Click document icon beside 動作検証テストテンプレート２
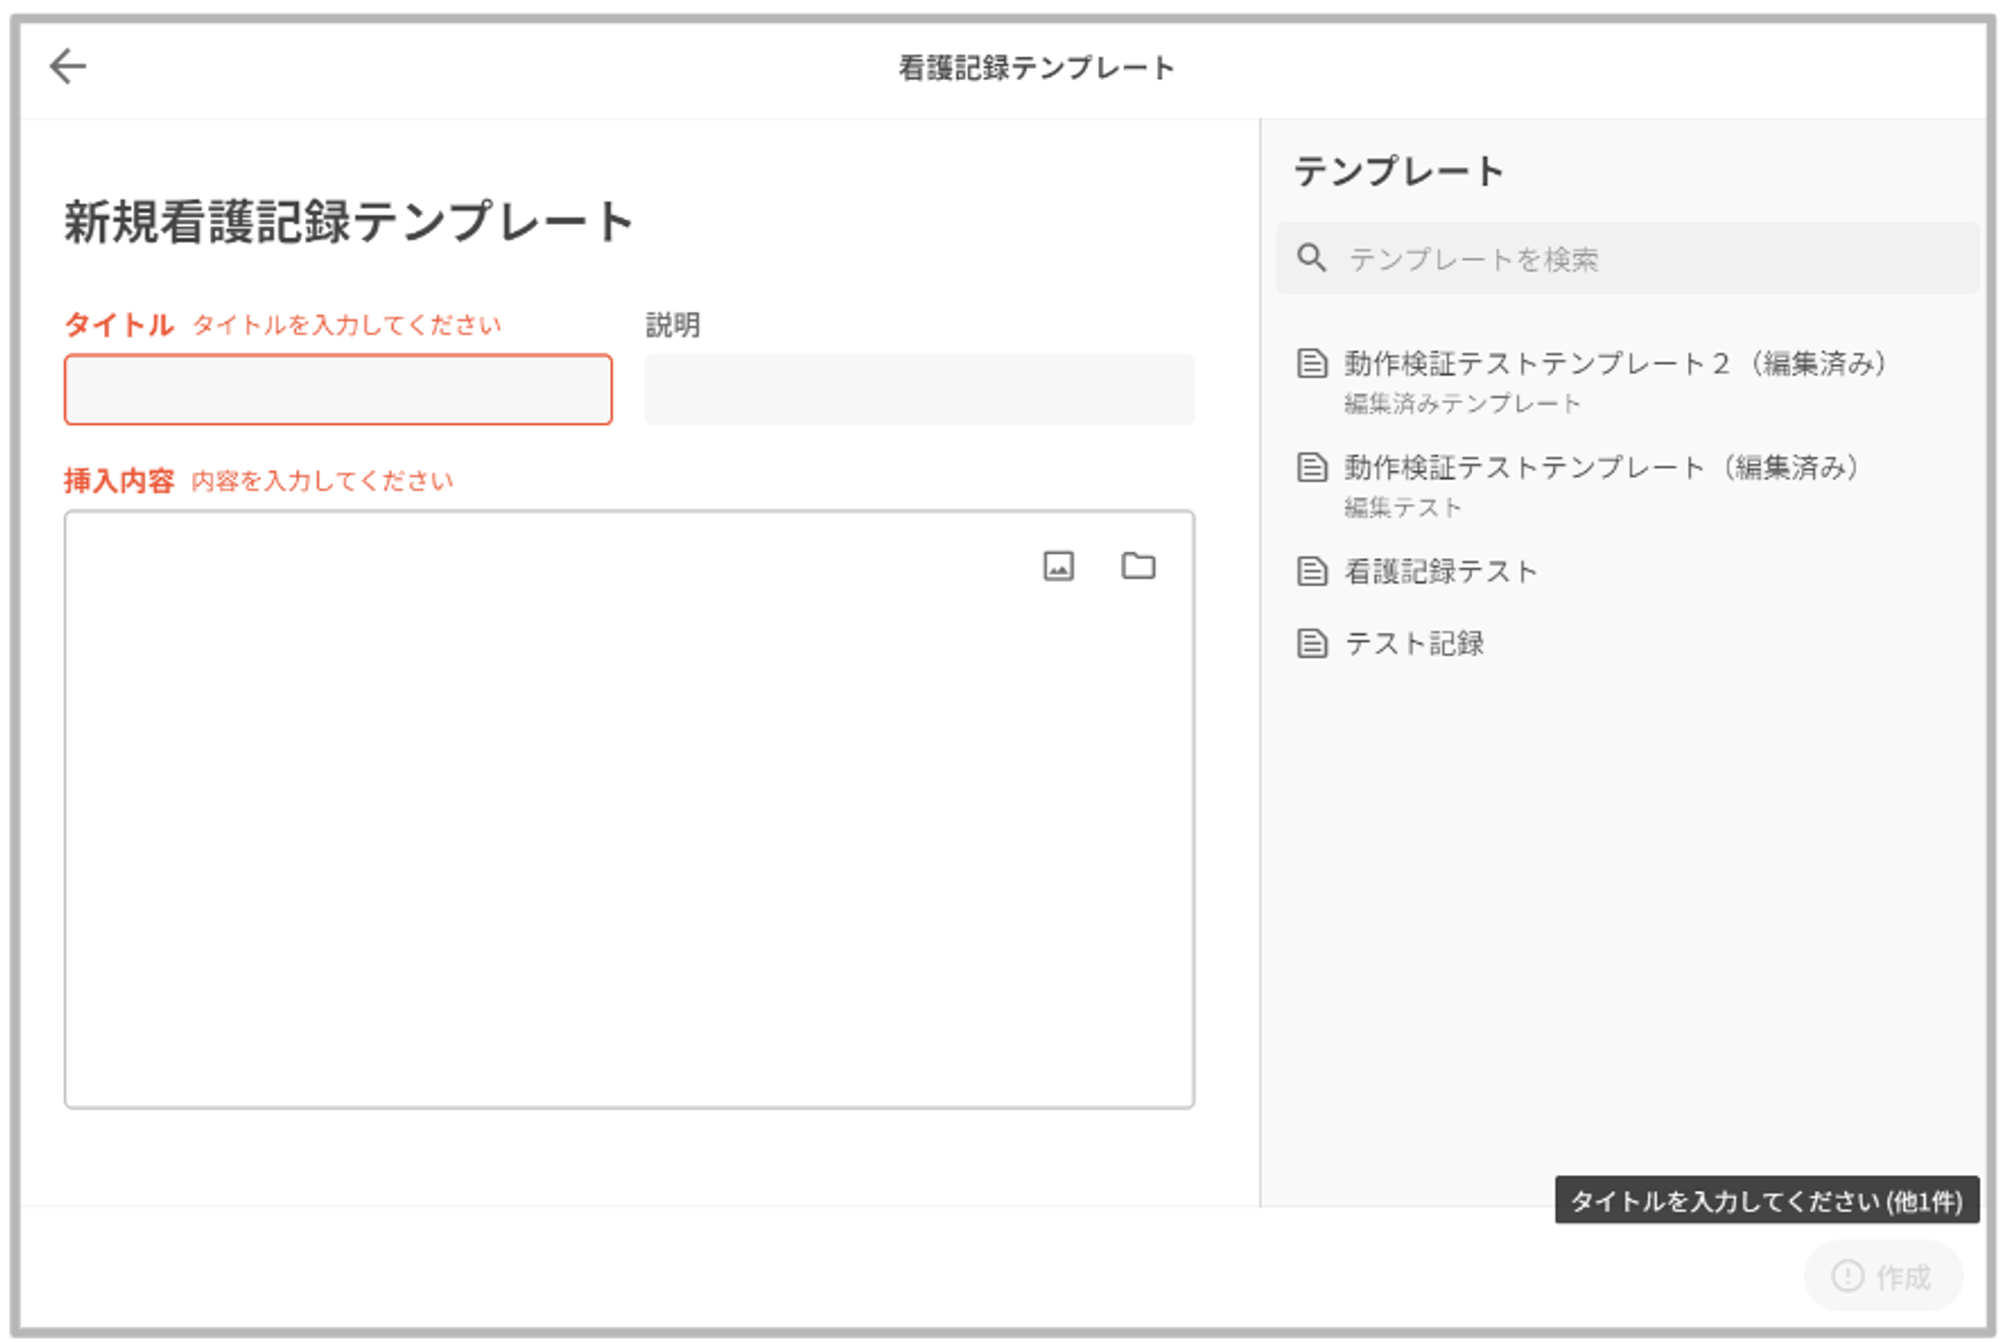Screen dimensions: 2000x1342 pos(1312,363)
